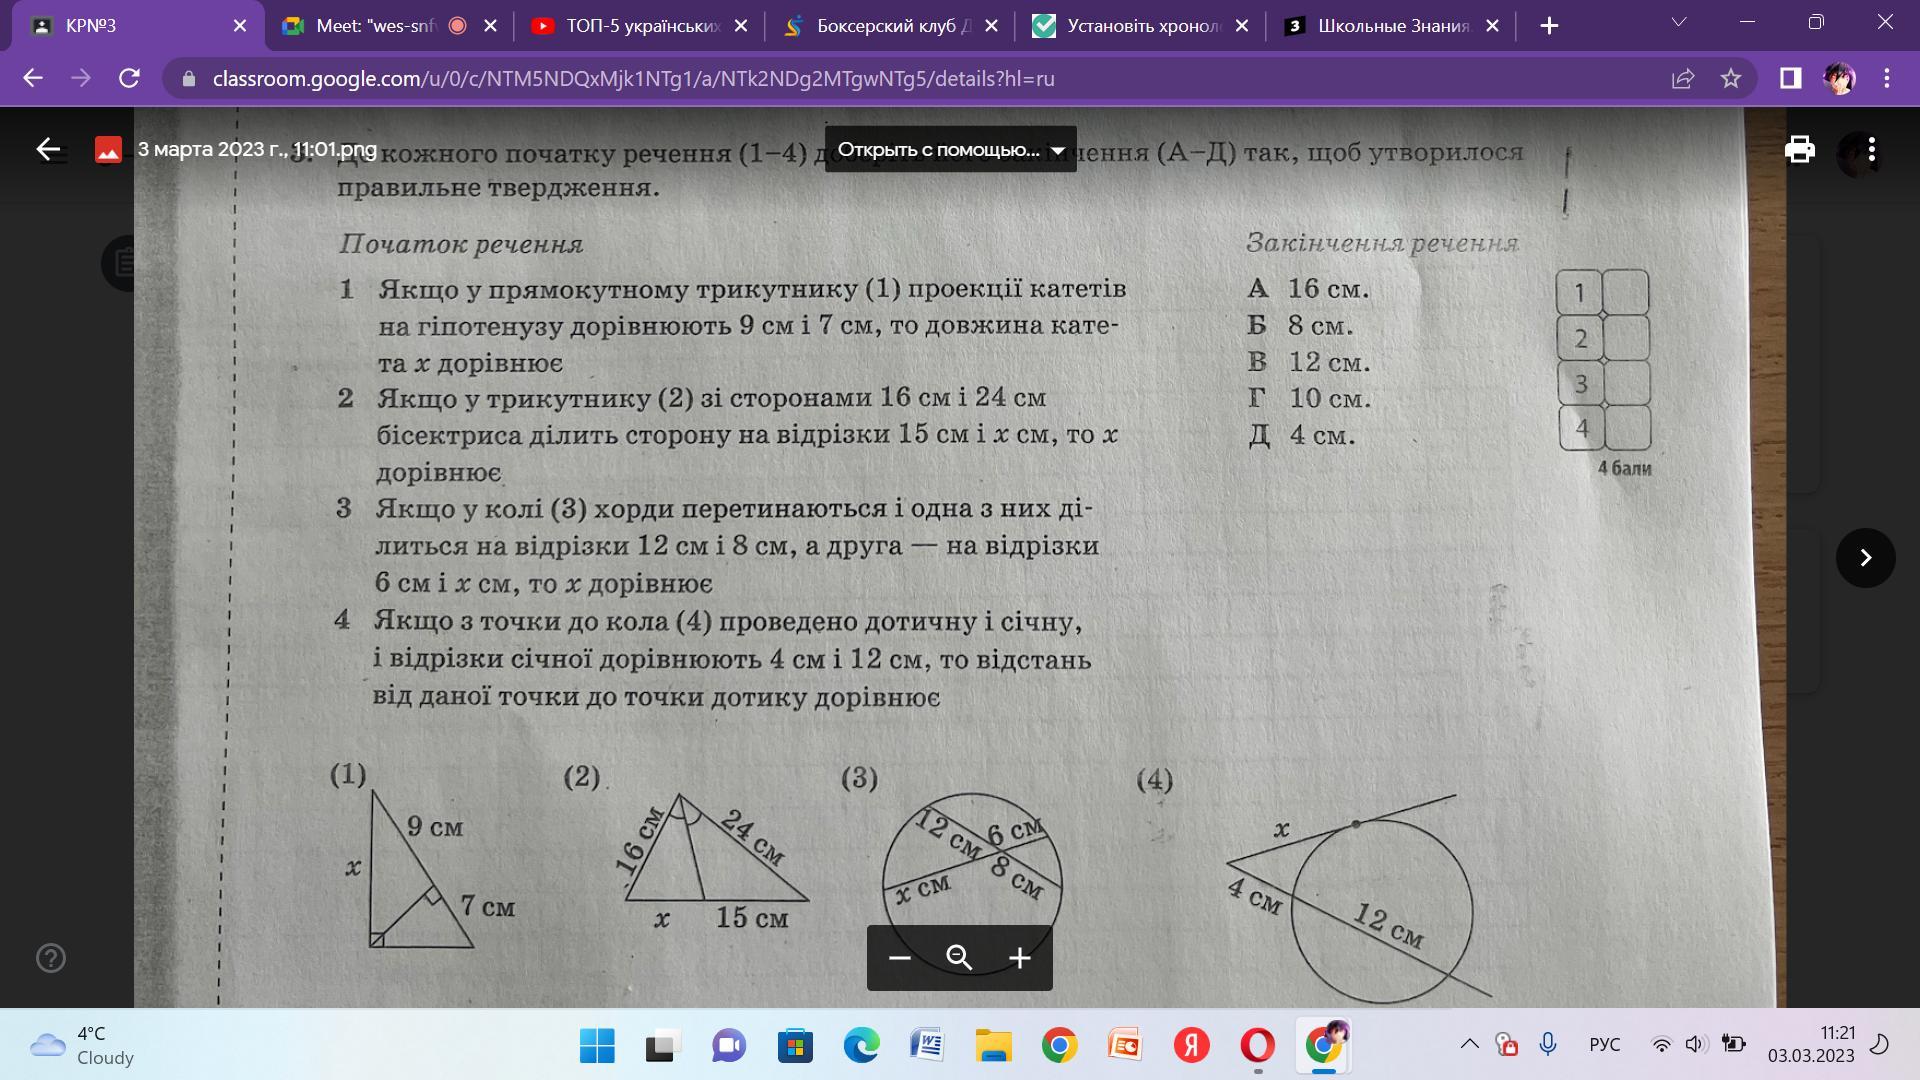Expand the "Открыть с помощью" dropdown
This screenshot has width=1920, height=1080.
click(x=950, y=150)
